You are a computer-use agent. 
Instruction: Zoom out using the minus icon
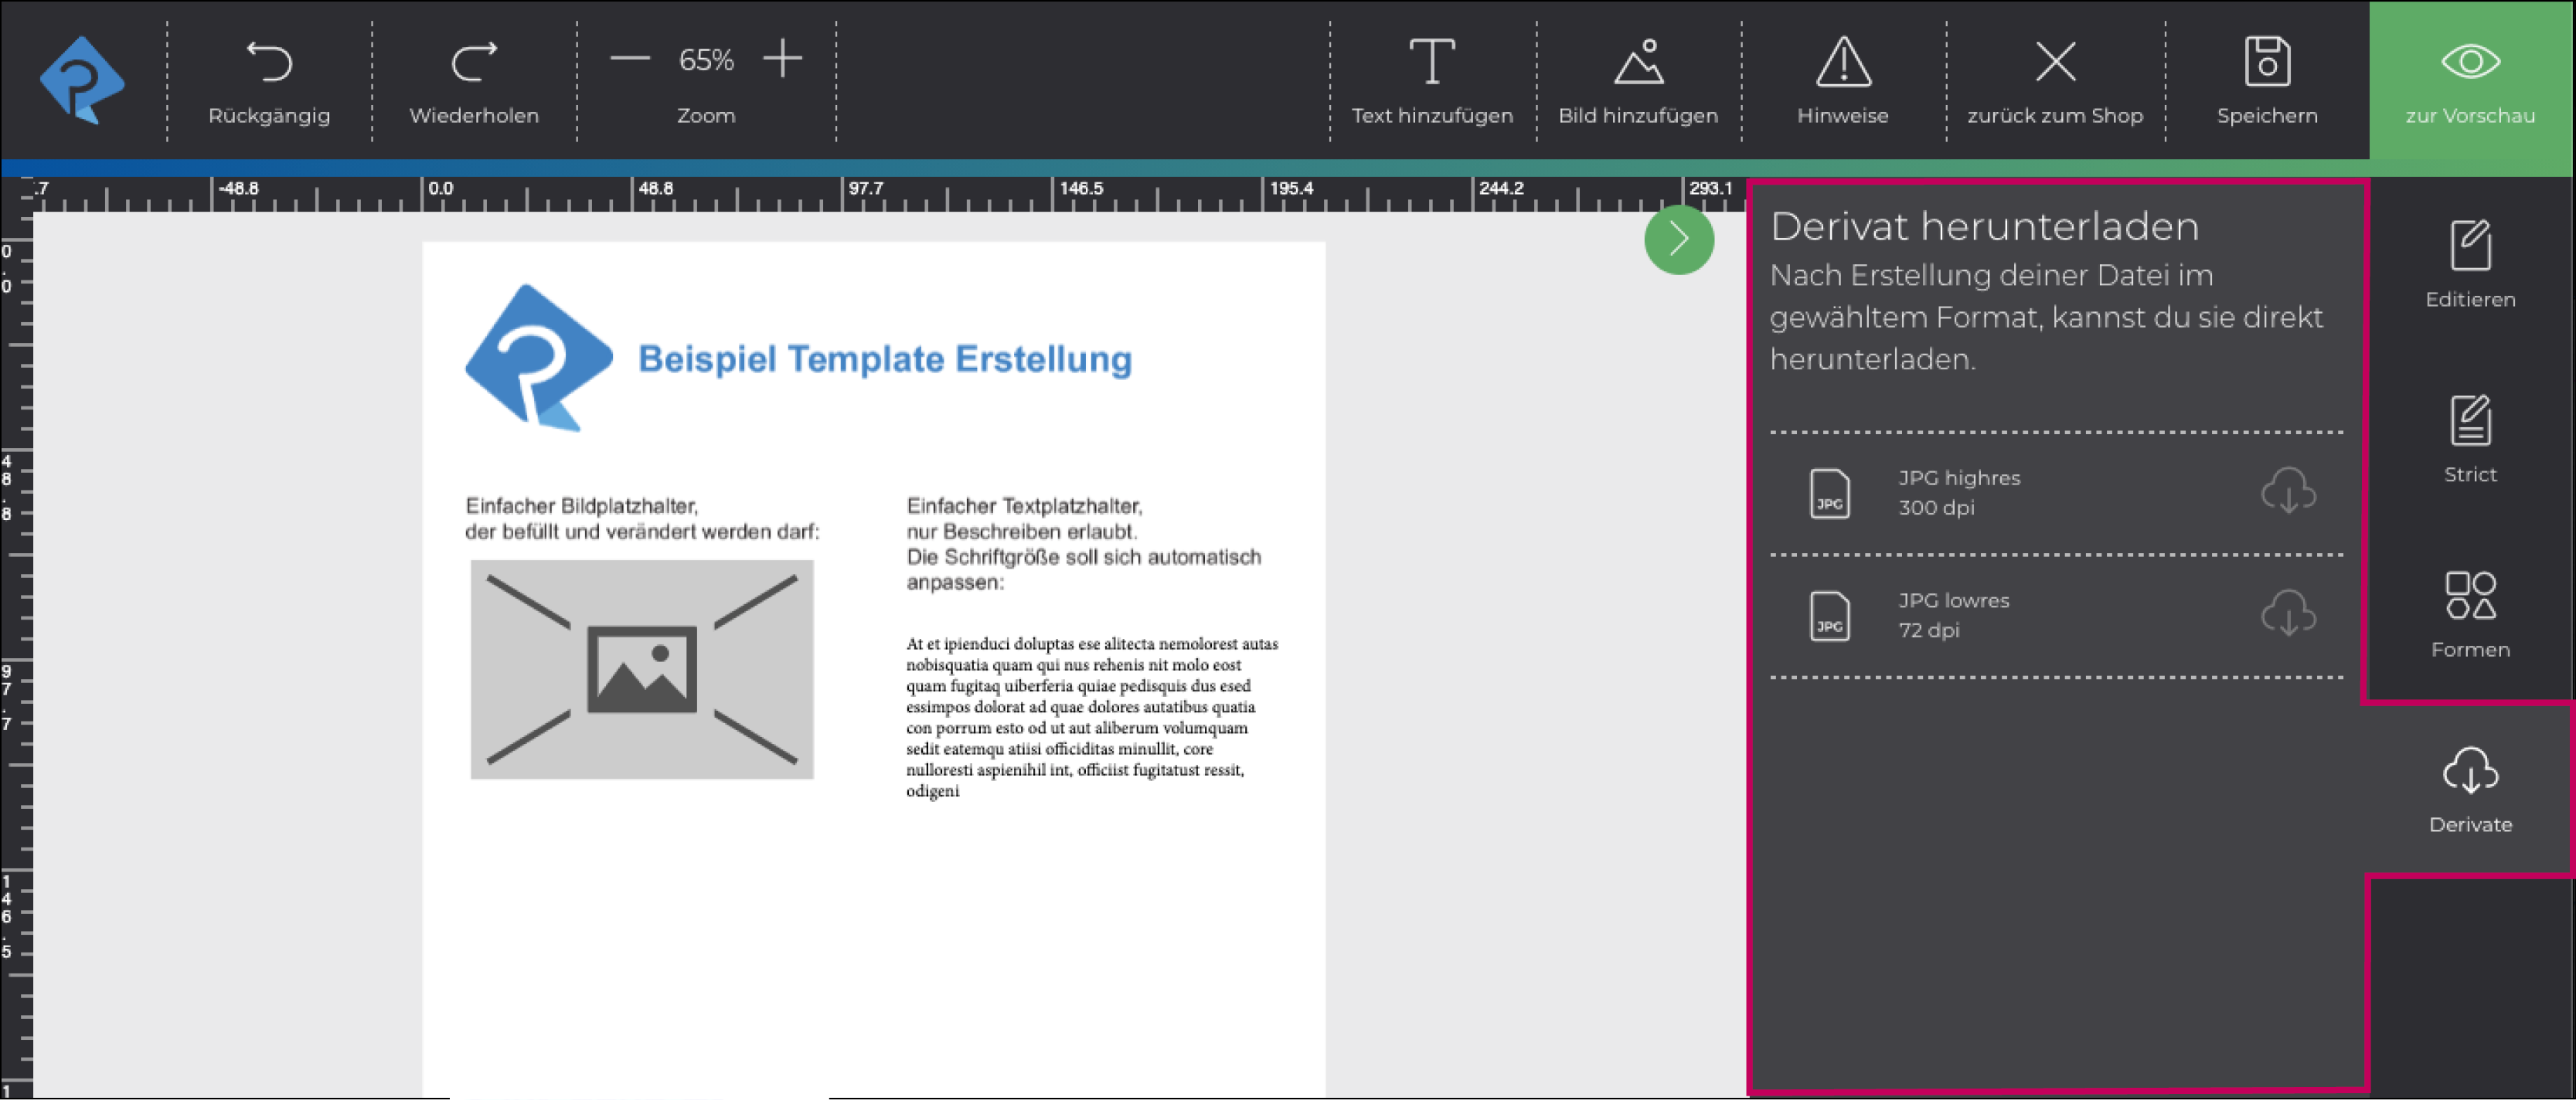pos(631,58)
